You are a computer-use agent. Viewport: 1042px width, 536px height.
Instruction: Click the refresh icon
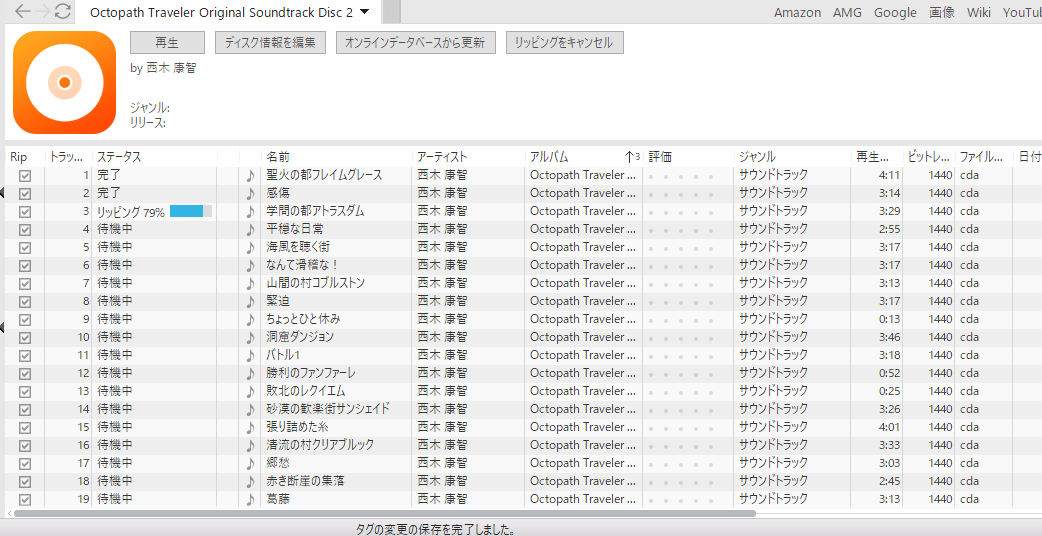62,11
